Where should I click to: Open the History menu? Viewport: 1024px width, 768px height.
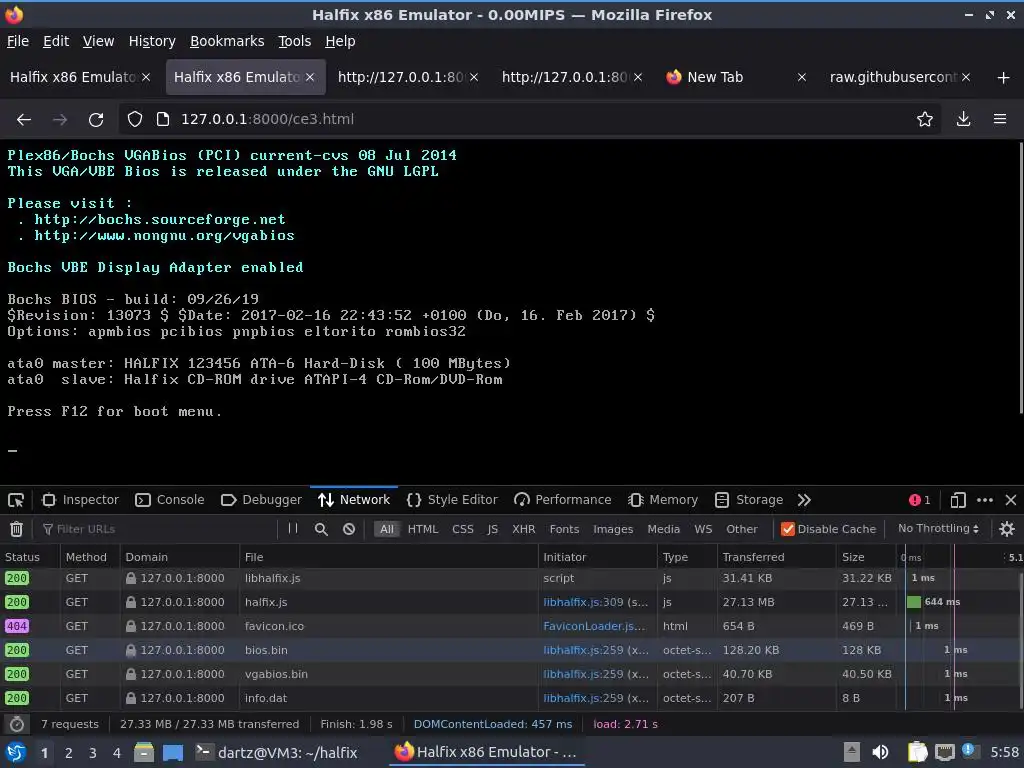coord(152,41)
